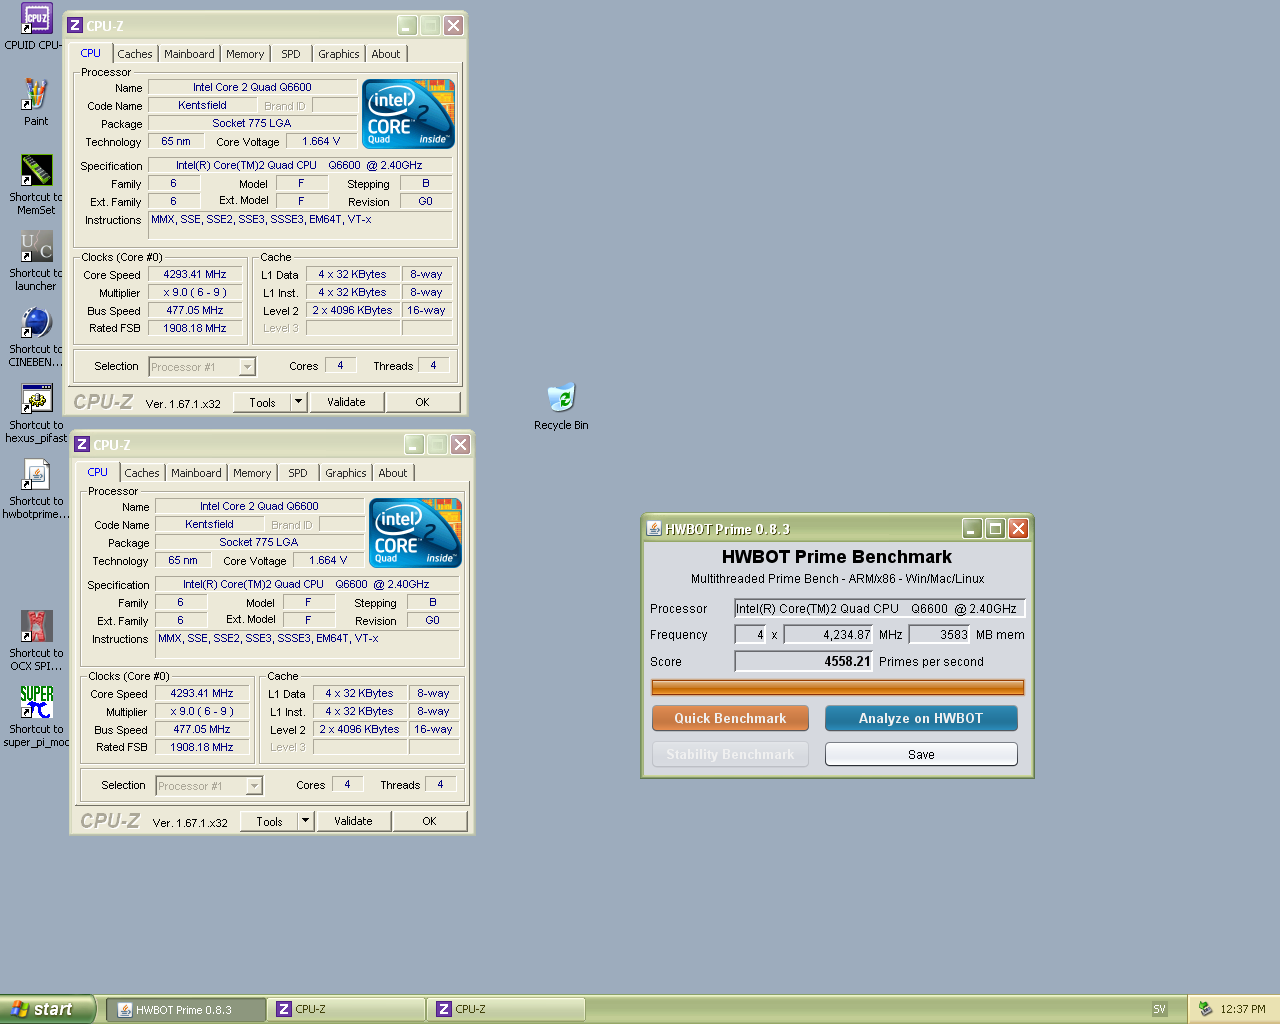This screenshot has width=1280, height=1024.
Task: Click Bus Speed 477.05 MHz in upper CPU-Z
Action: 195,310
